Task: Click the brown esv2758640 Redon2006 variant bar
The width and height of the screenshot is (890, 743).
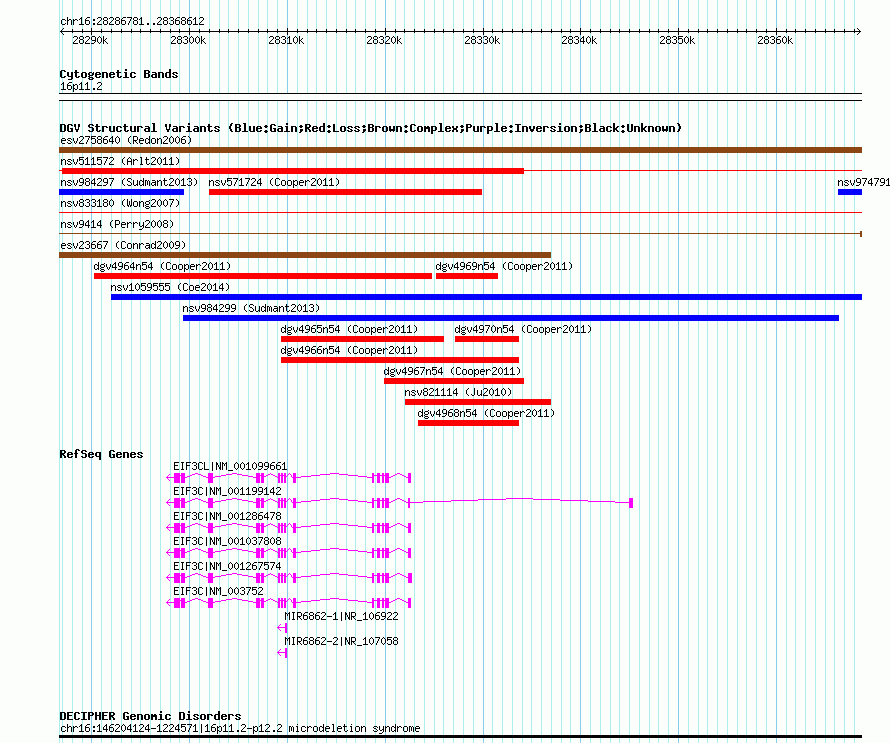Action: coord(460,150)
